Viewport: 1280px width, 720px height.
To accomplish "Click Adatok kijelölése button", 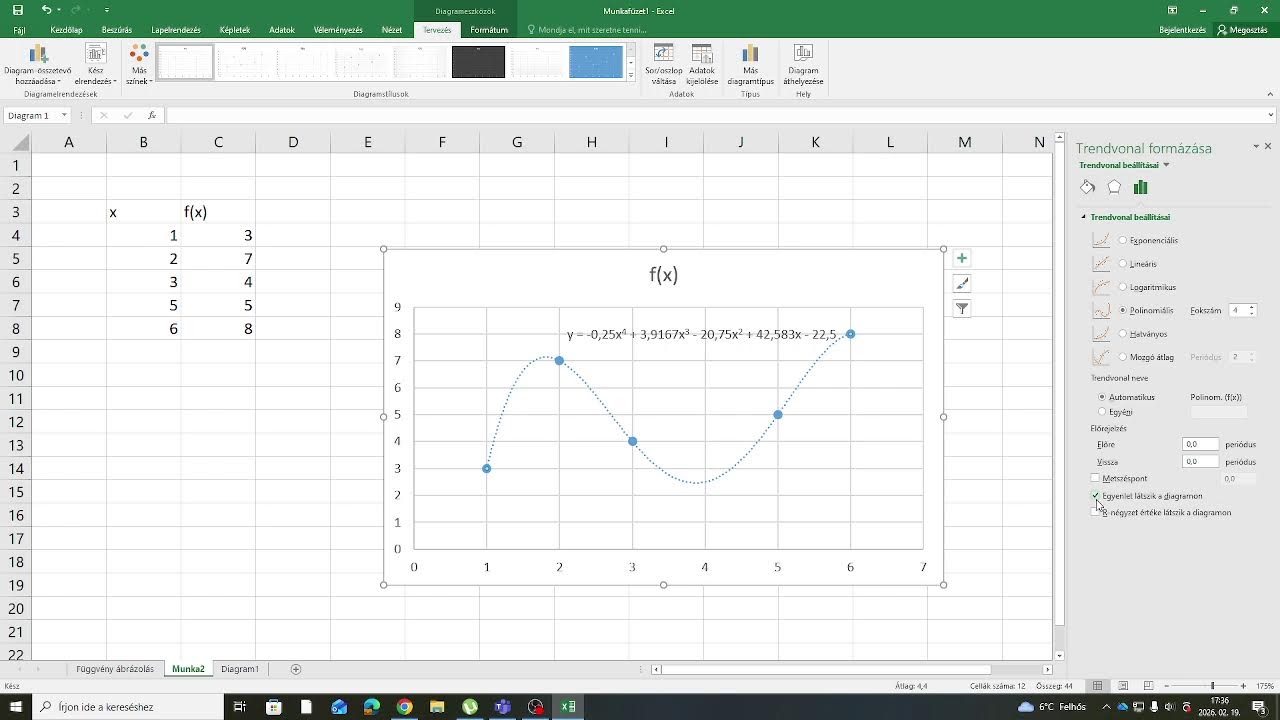I will click(702, 65).
